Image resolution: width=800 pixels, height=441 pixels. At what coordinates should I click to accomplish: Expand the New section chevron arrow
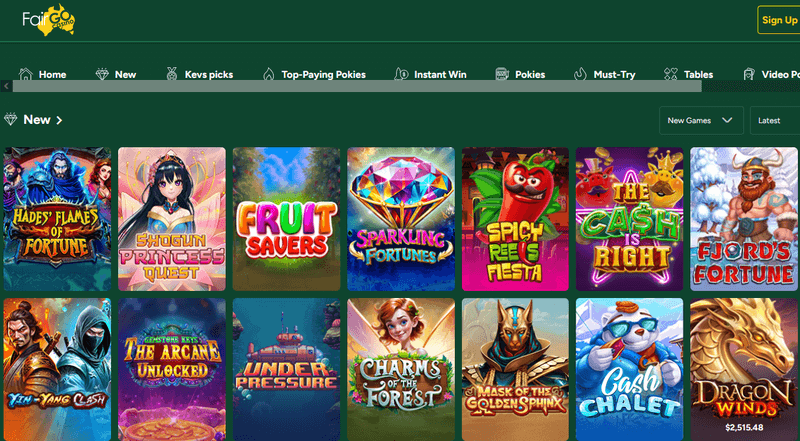(59, 120)
